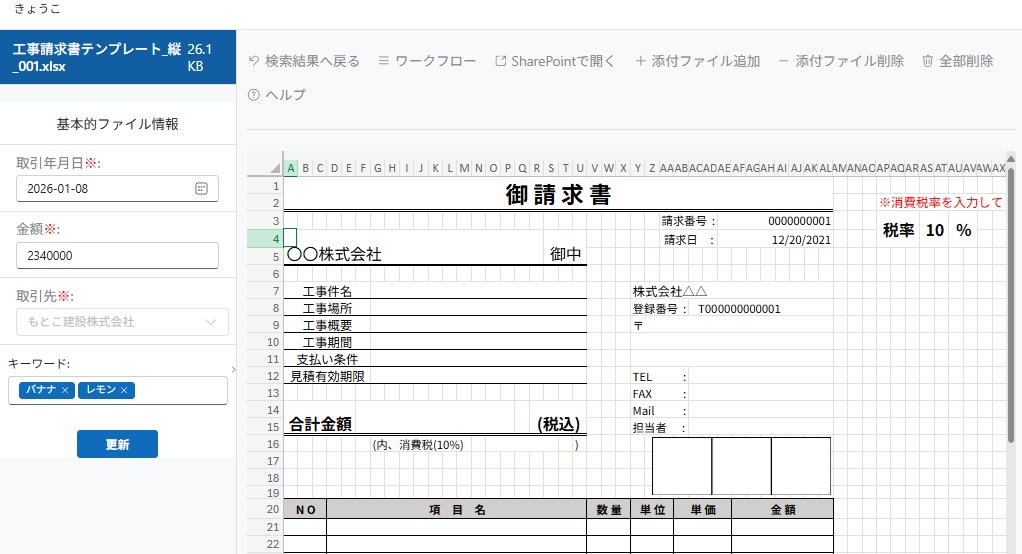Image resolution: width=1022 pixels, height=554 pixels.
Task: Click the Open in SharePoint icon
Action: pyautogui.click(x=501, y=61)
